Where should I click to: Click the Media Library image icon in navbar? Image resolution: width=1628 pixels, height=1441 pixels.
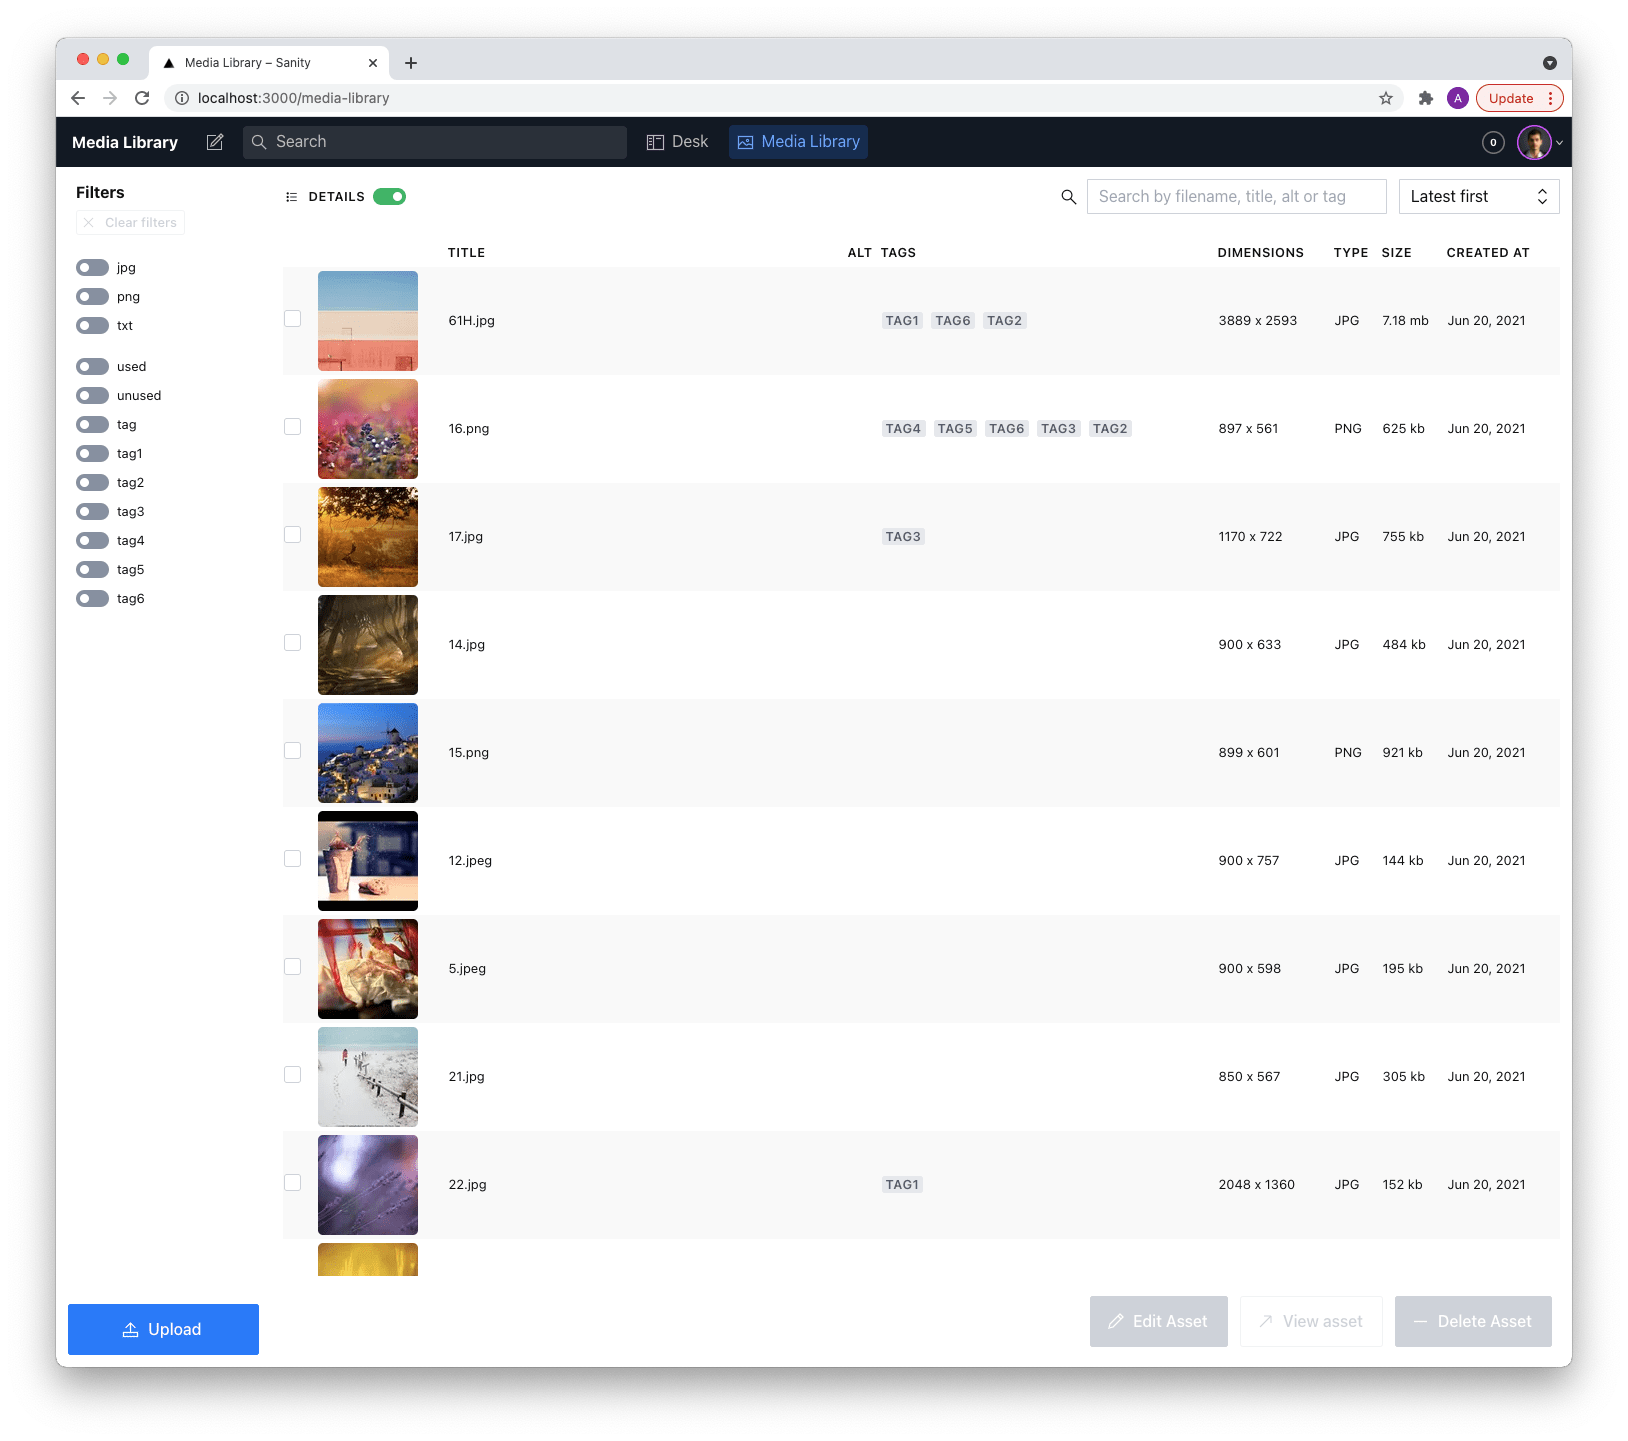pos(745,142)
